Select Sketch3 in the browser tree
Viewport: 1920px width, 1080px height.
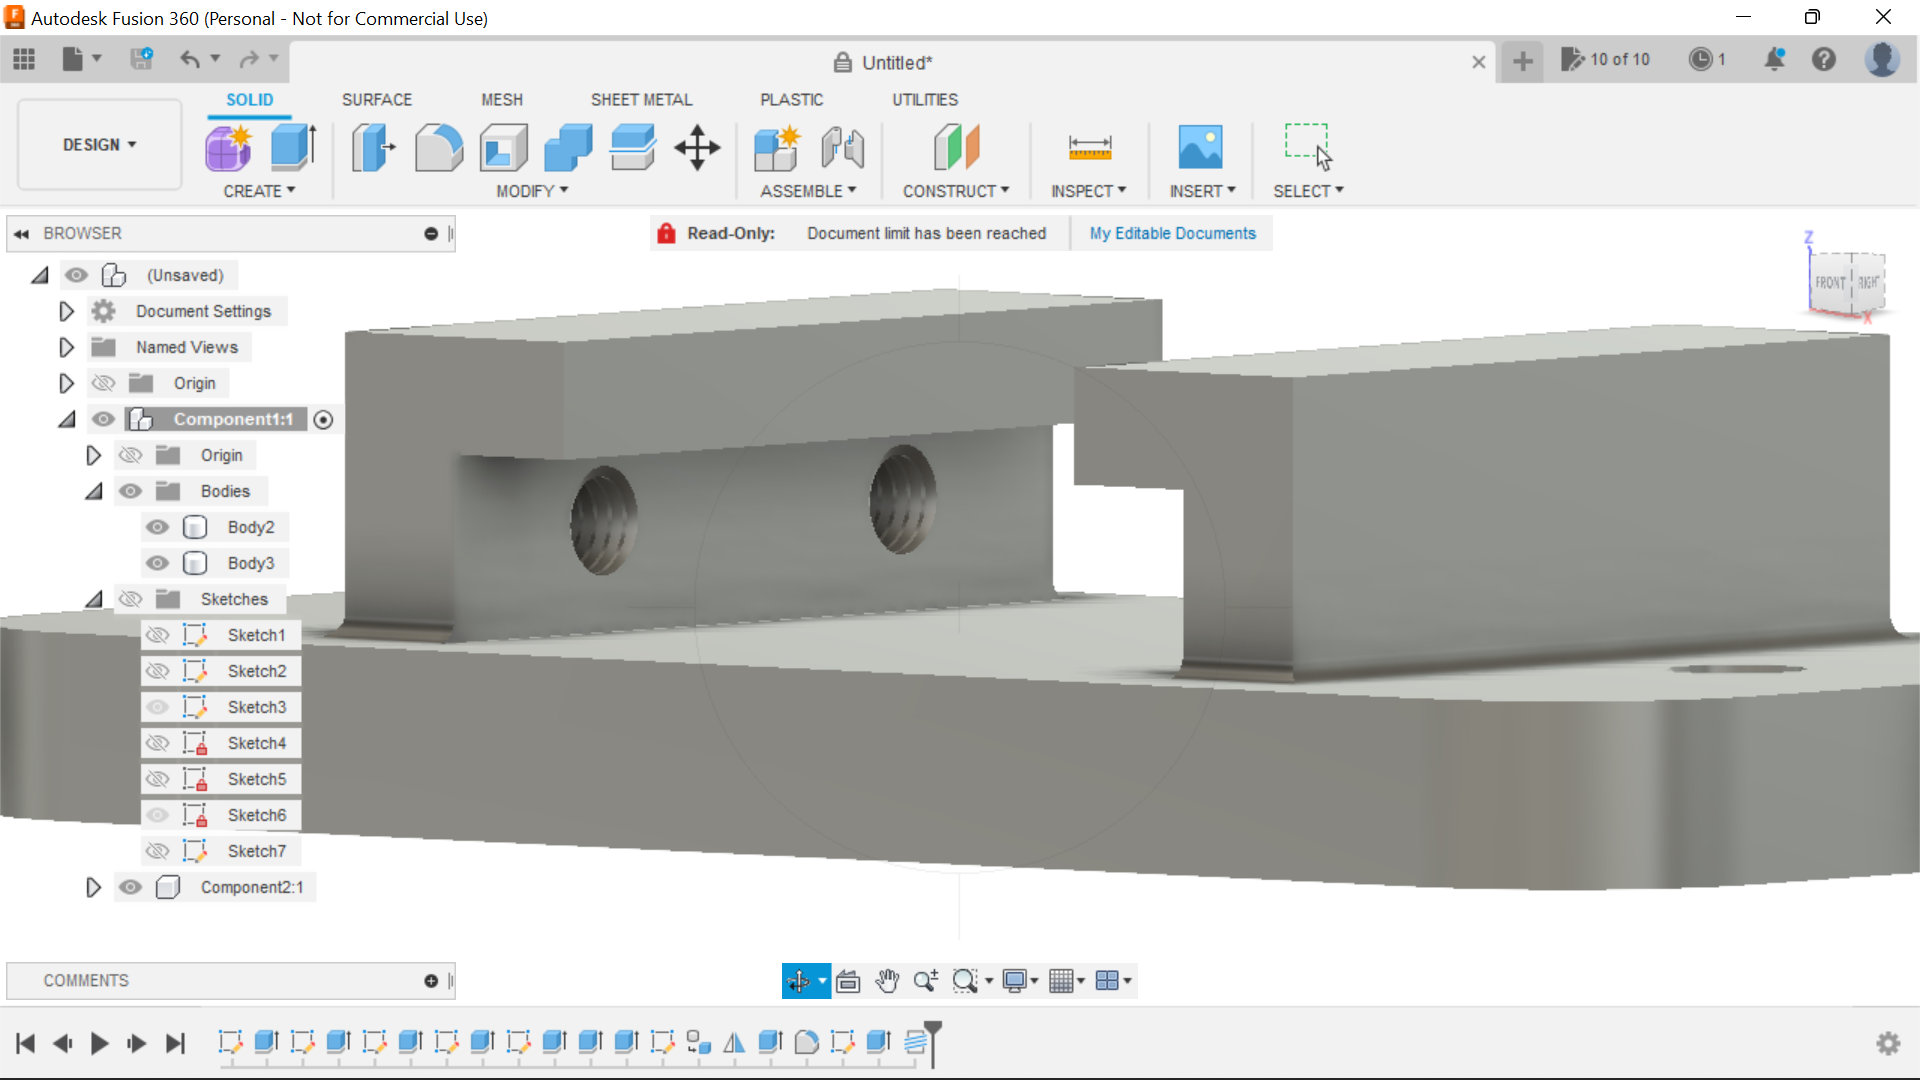coord(257,707)
